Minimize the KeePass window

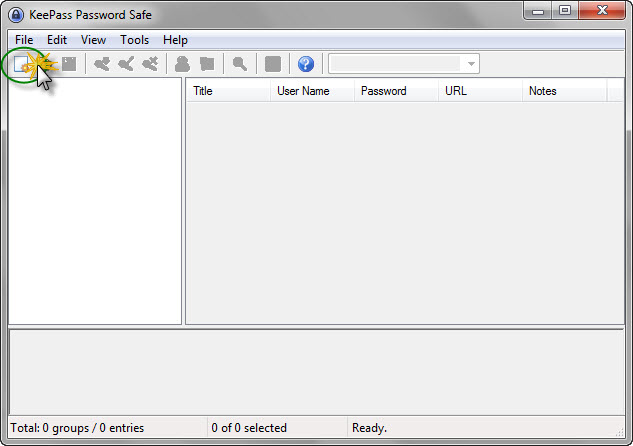point(538,10)
